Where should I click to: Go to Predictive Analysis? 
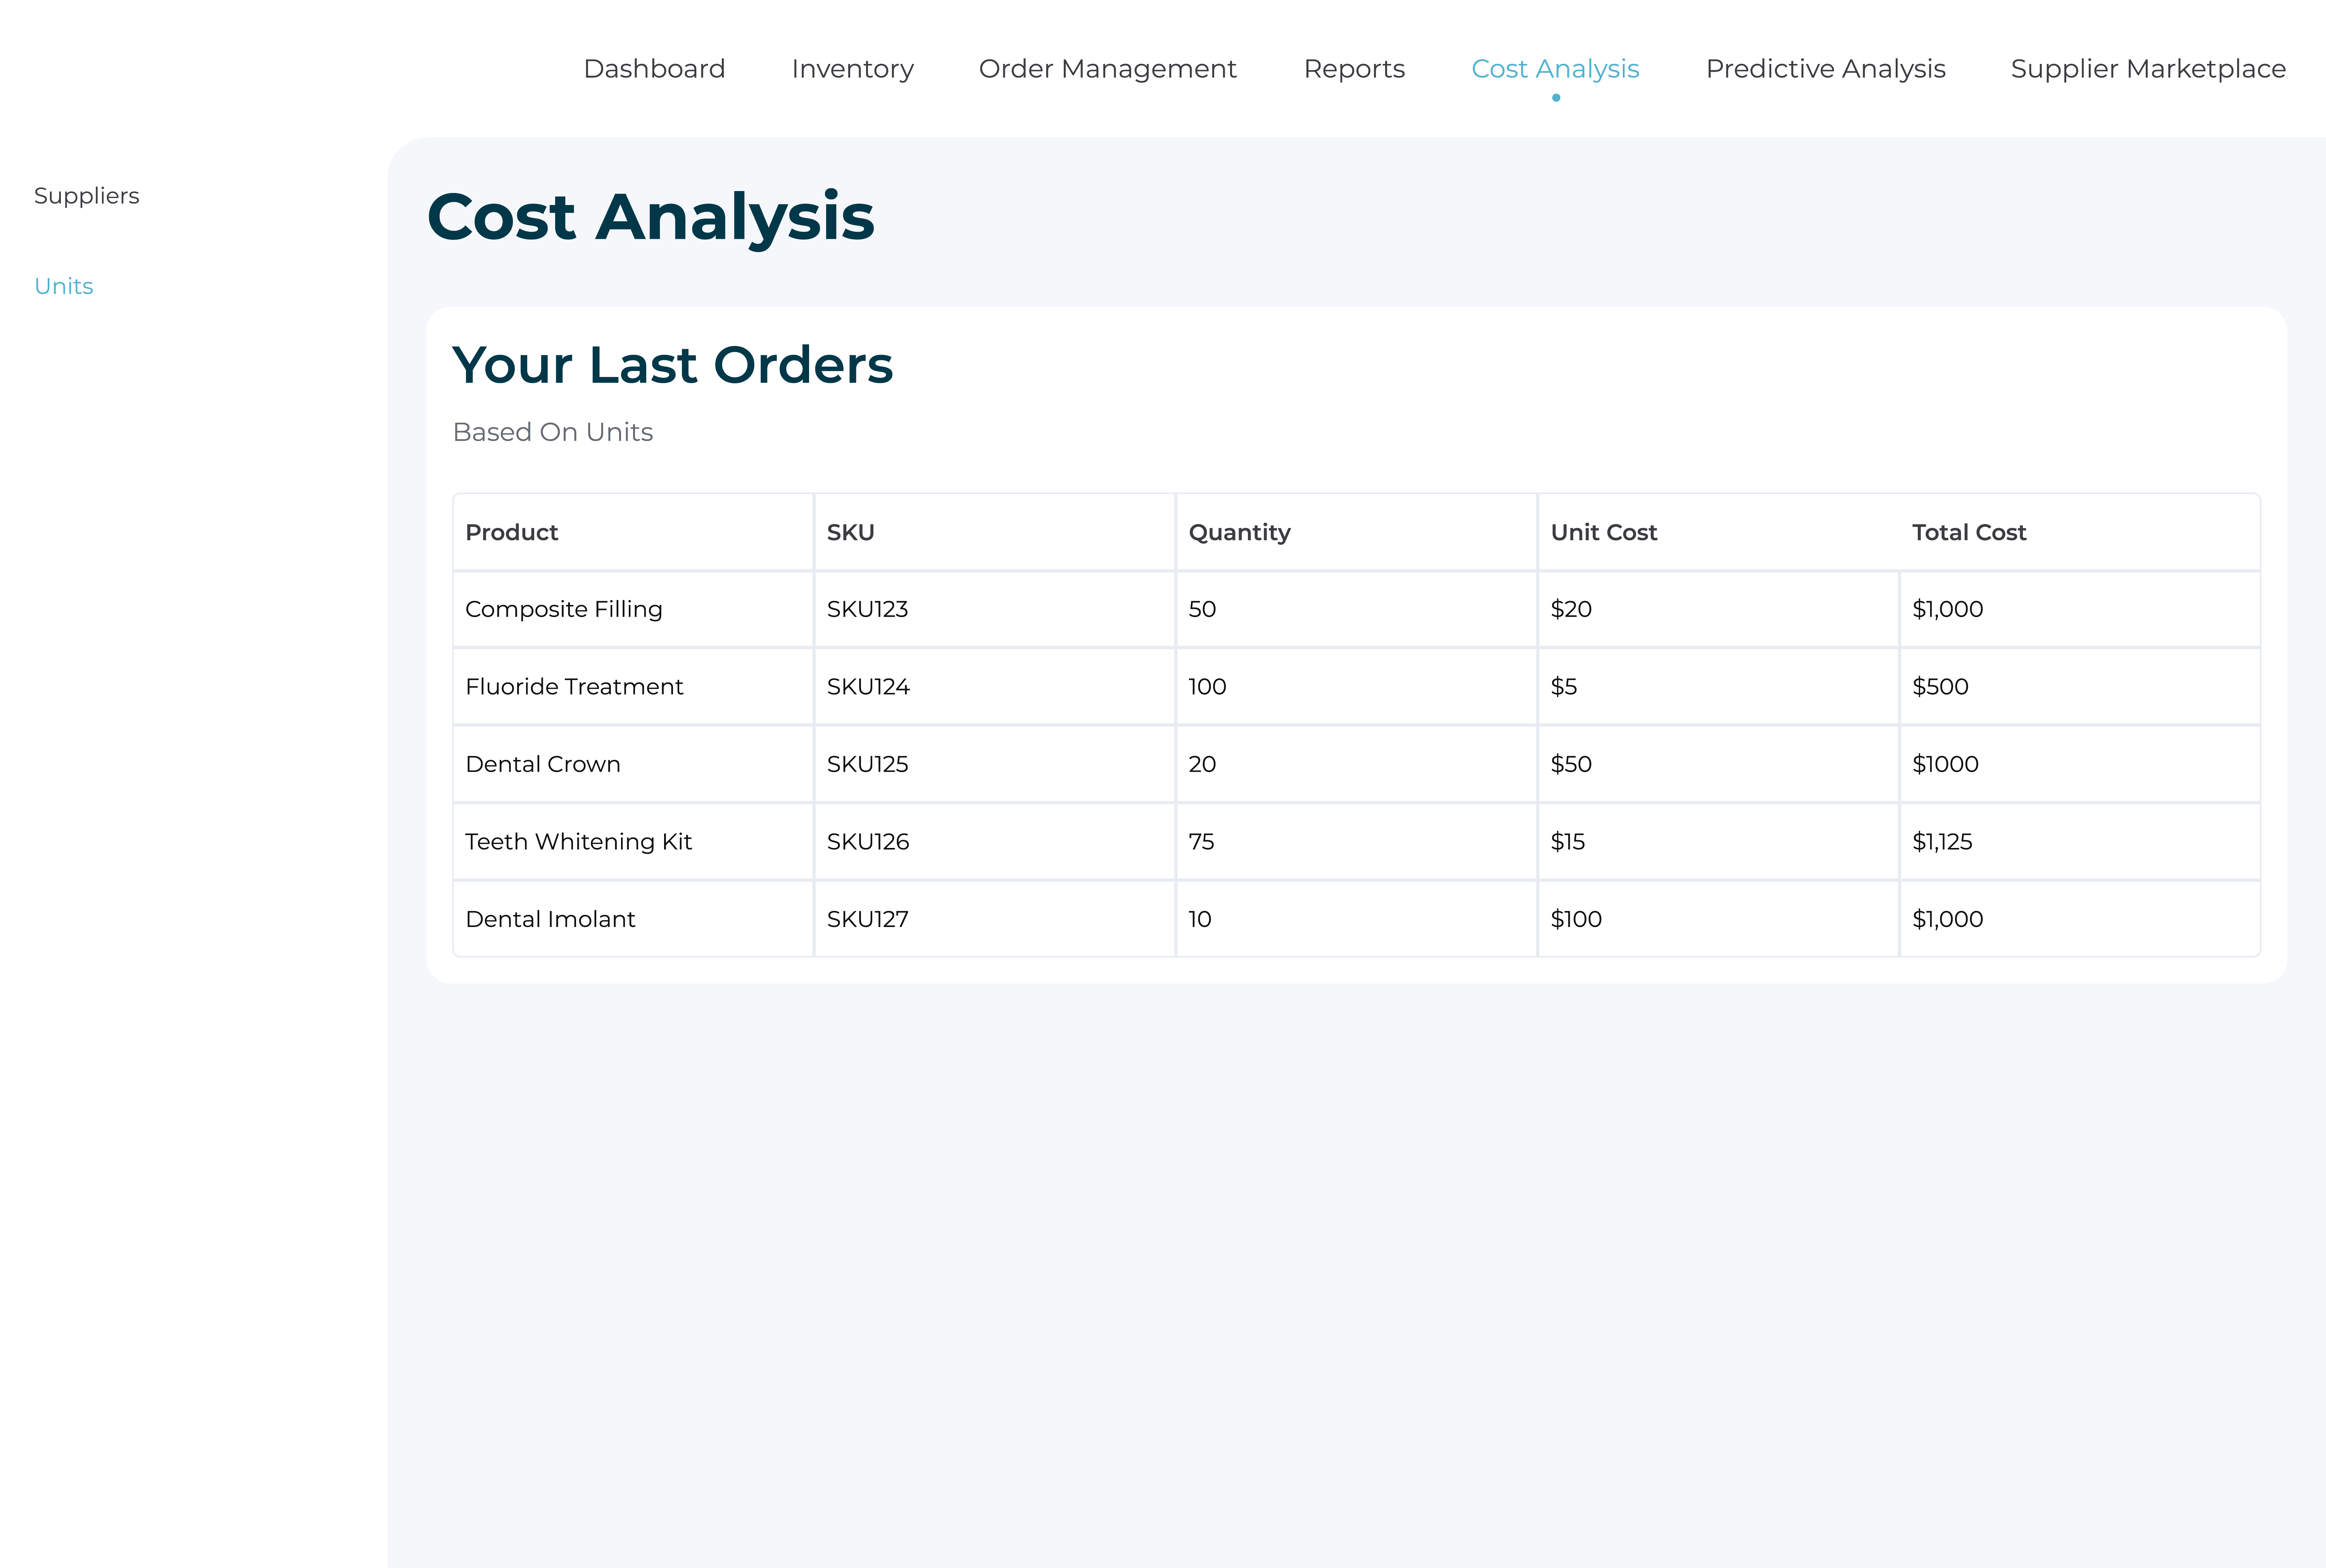(x=1825, y=68)
